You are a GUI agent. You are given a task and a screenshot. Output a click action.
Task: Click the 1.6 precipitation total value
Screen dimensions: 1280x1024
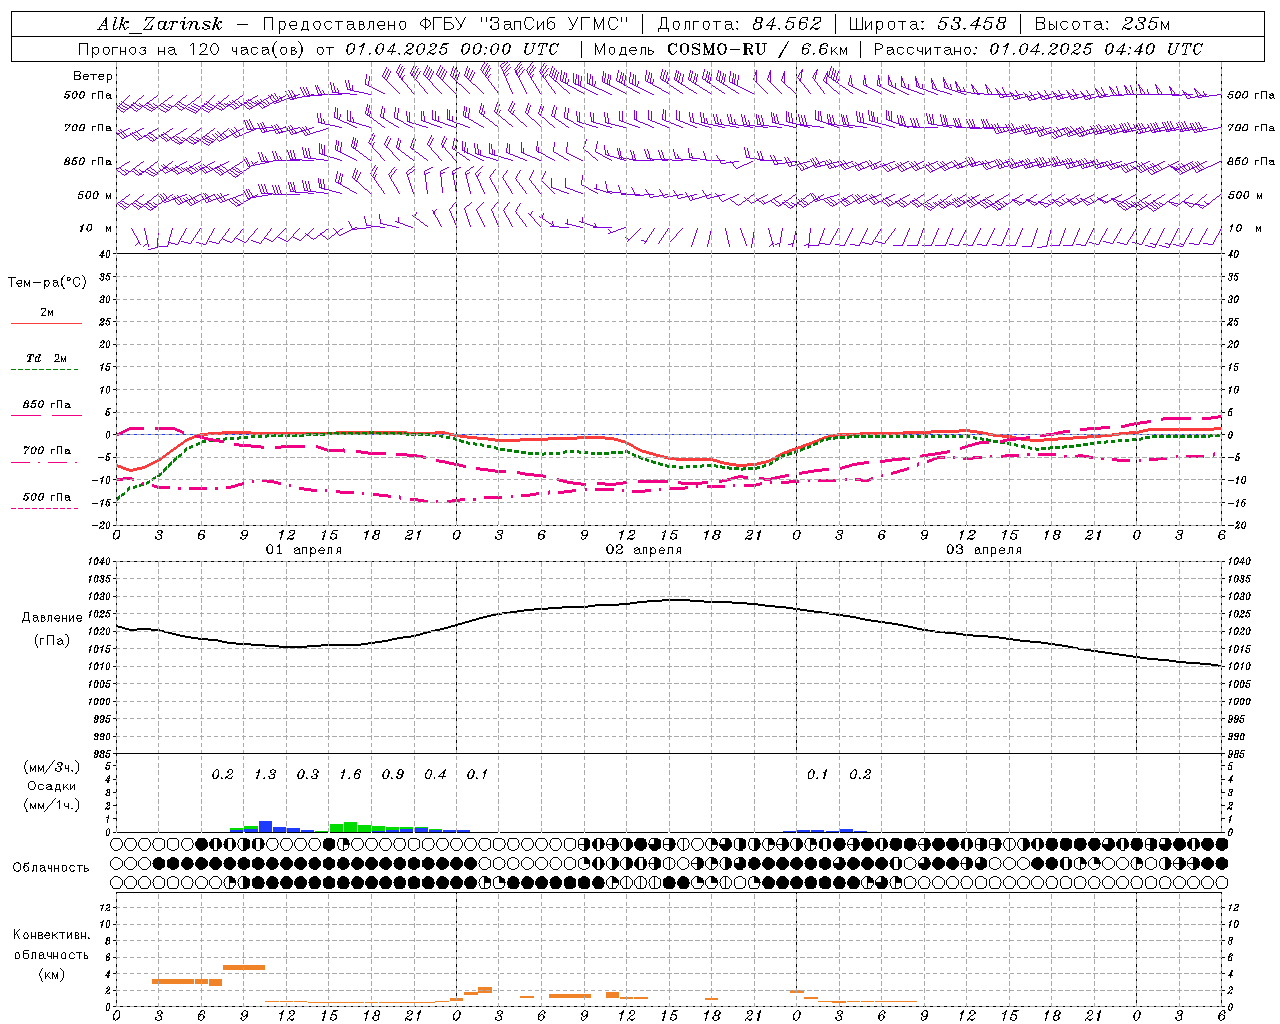pos(350,774)
